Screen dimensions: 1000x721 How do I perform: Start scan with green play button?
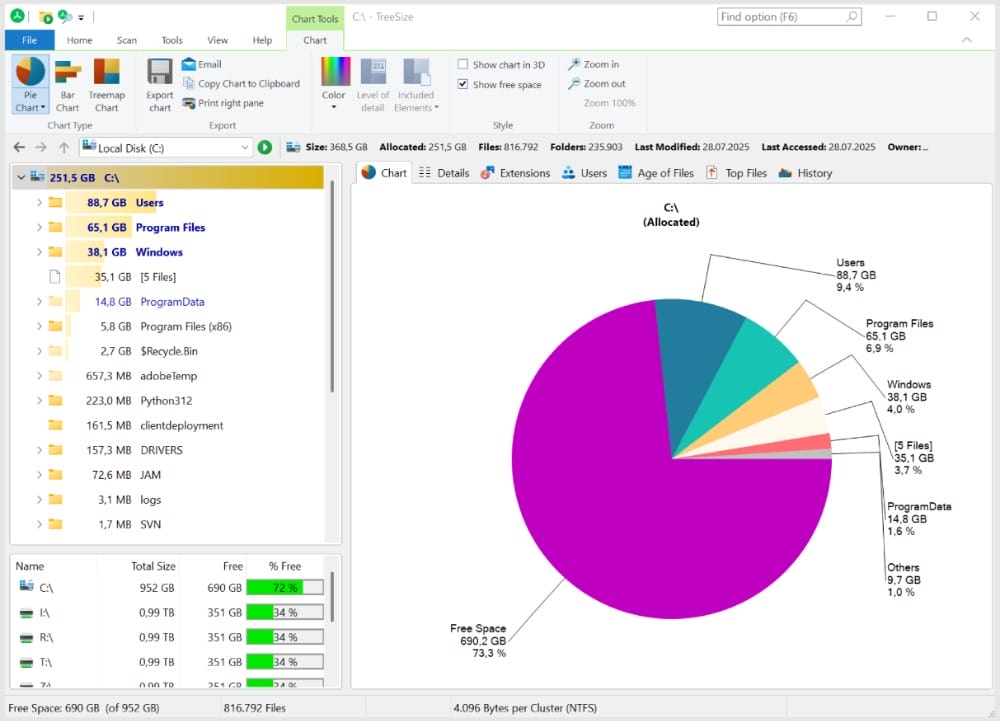point(265,148)
